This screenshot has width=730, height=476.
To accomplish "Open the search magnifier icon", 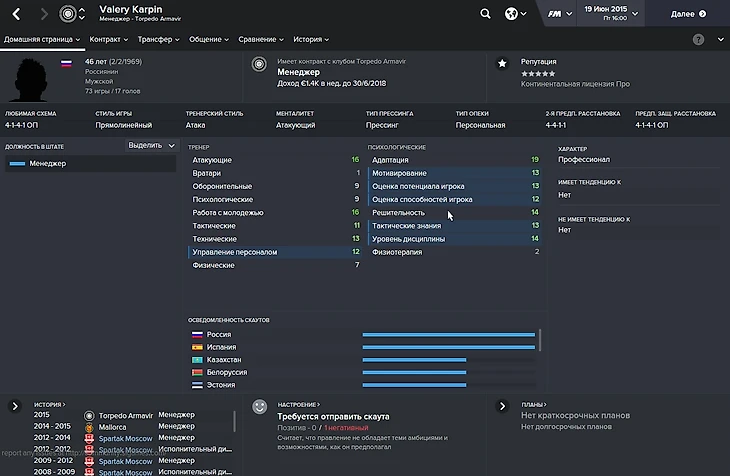I will pyautogui.click(x=485, y=14).
